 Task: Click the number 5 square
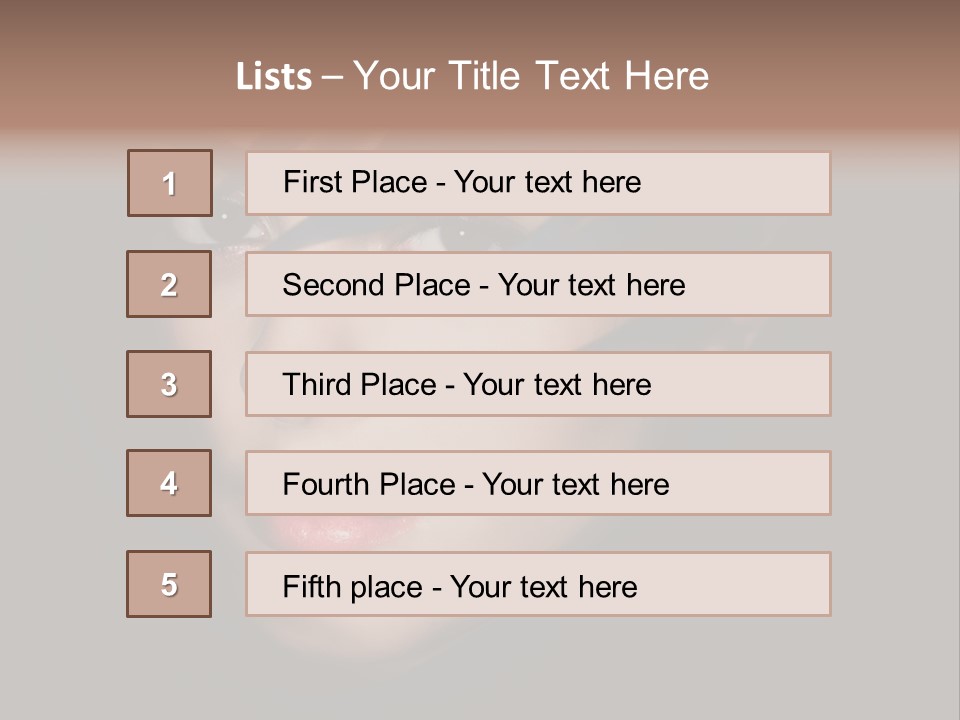pyautogui.click(x=169, y=584)
